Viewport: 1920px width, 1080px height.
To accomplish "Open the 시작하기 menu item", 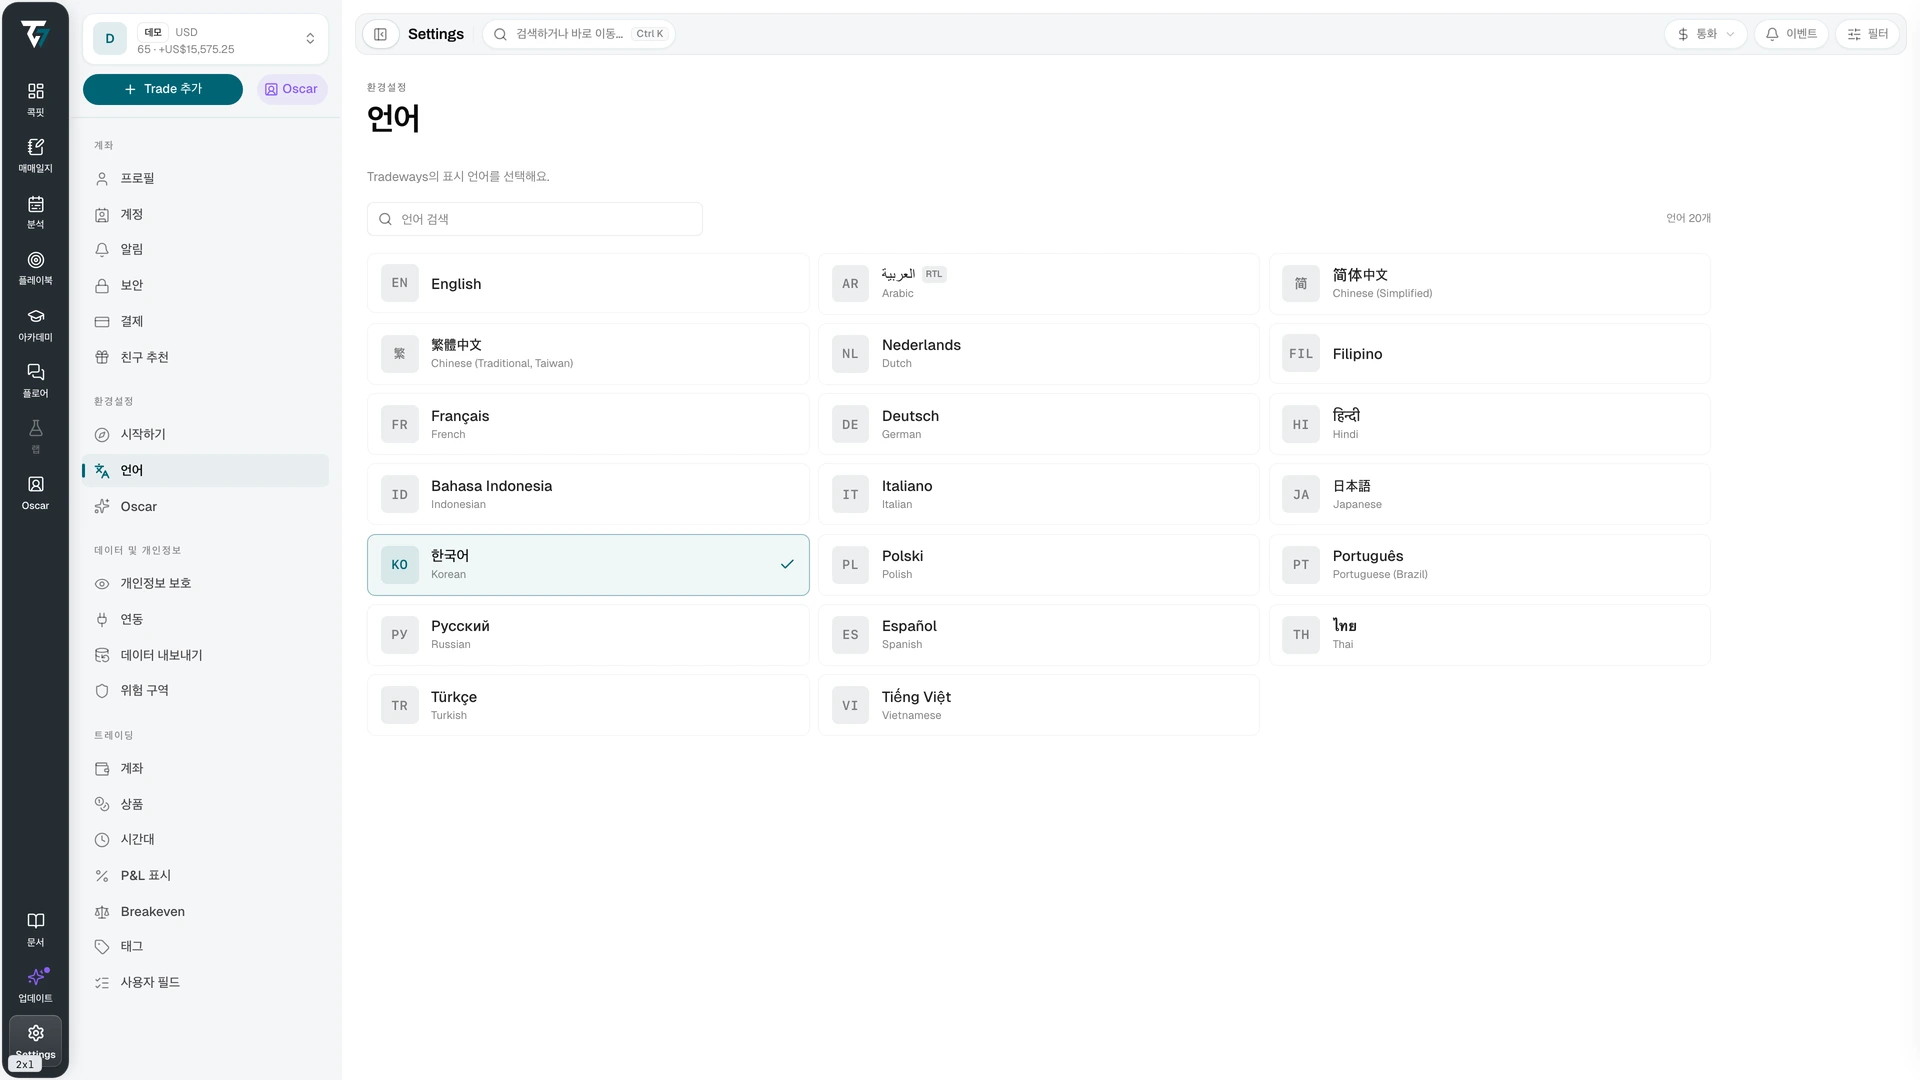I will click(205, 434).
